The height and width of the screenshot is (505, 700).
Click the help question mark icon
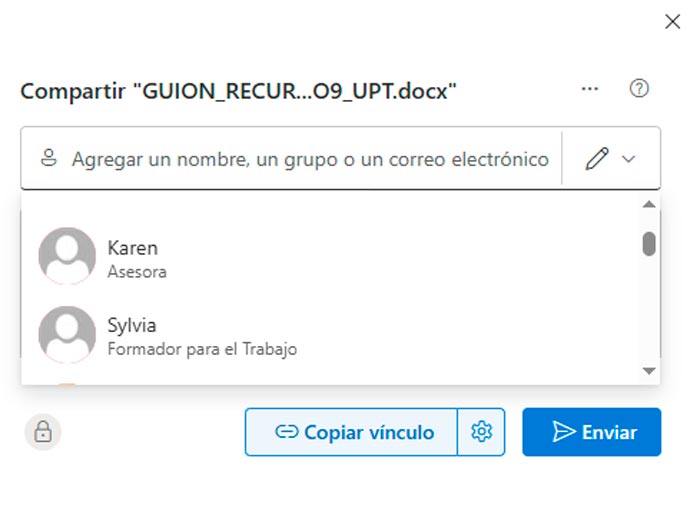[639, 89]
